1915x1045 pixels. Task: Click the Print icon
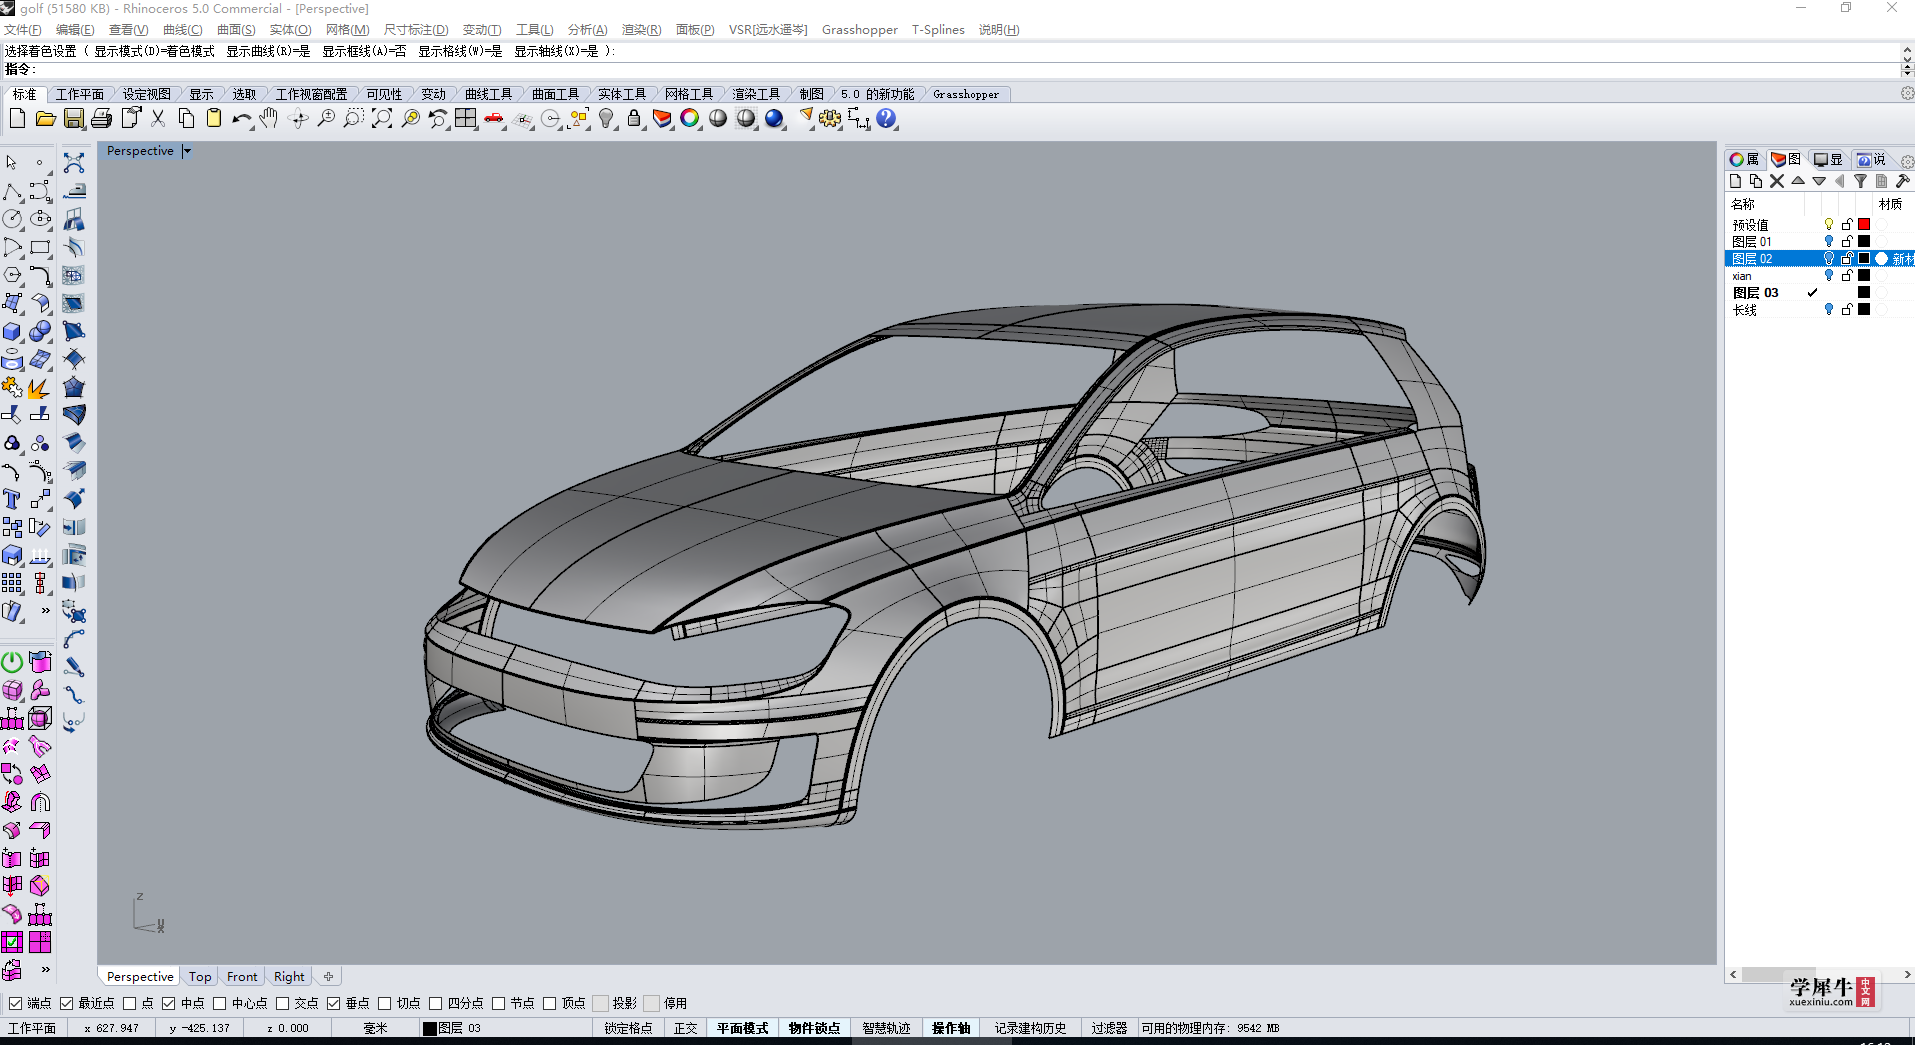[x=101, y=119]
